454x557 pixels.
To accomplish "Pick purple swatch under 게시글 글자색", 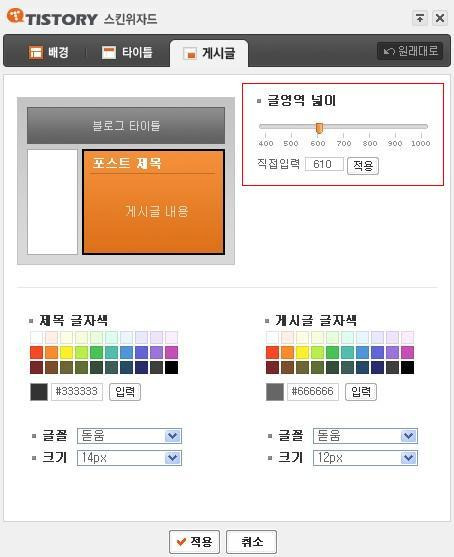I will (393, 352).
